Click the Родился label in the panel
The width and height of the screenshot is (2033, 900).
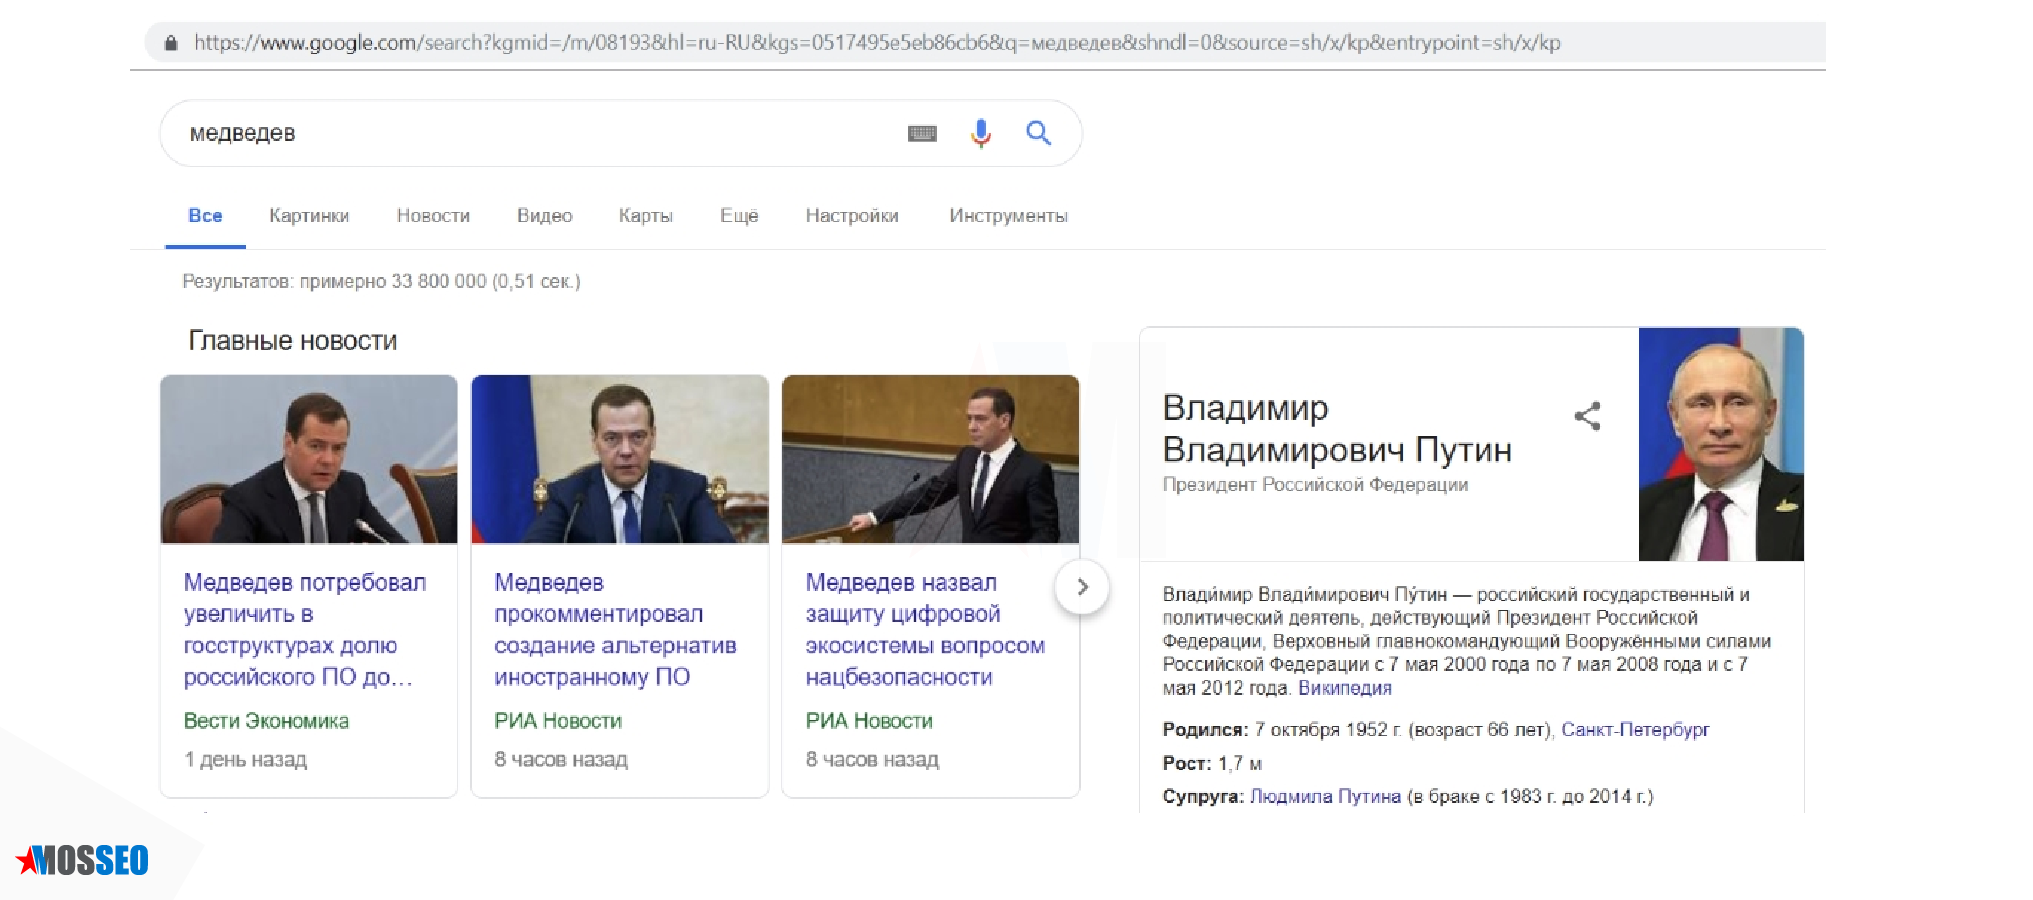coord(1205,730)
